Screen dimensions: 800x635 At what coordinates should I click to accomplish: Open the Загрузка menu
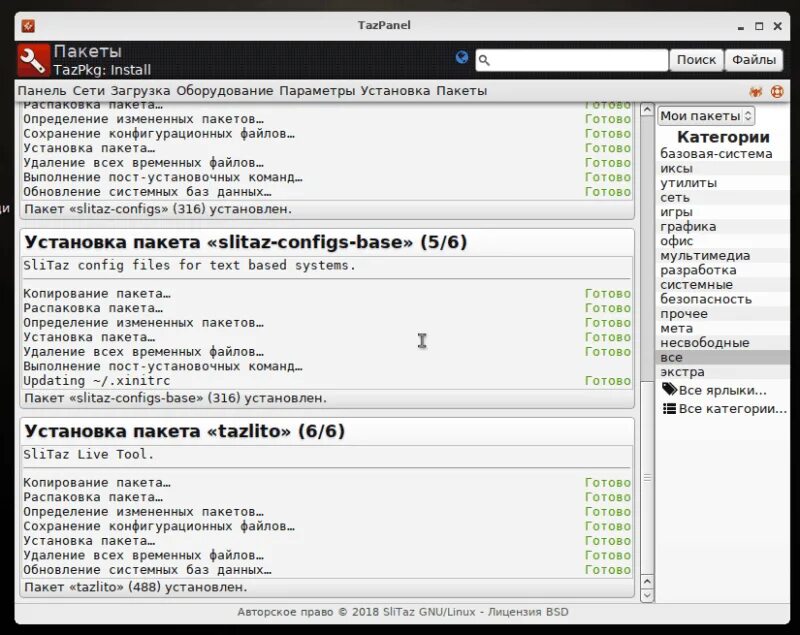[x=140, y=91]
